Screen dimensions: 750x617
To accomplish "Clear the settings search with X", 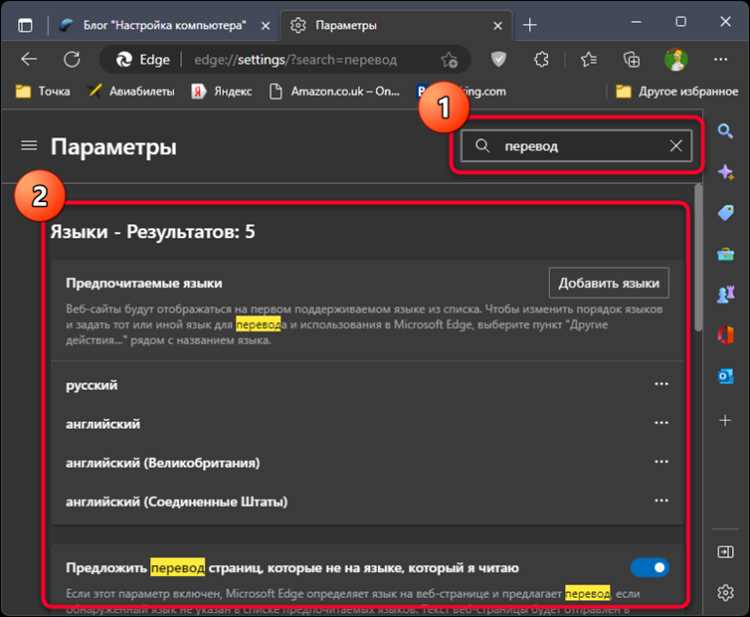I will [675, 145].
